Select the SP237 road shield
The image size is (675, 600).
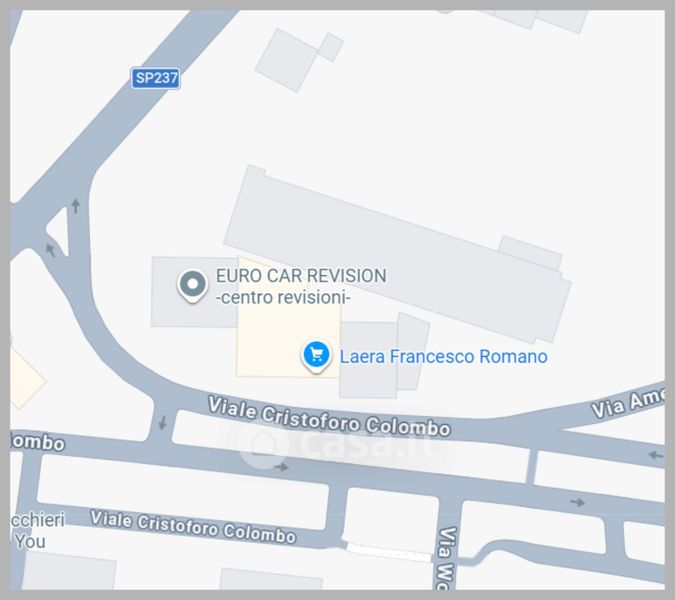pyautogui.click(x=156, y=78)
